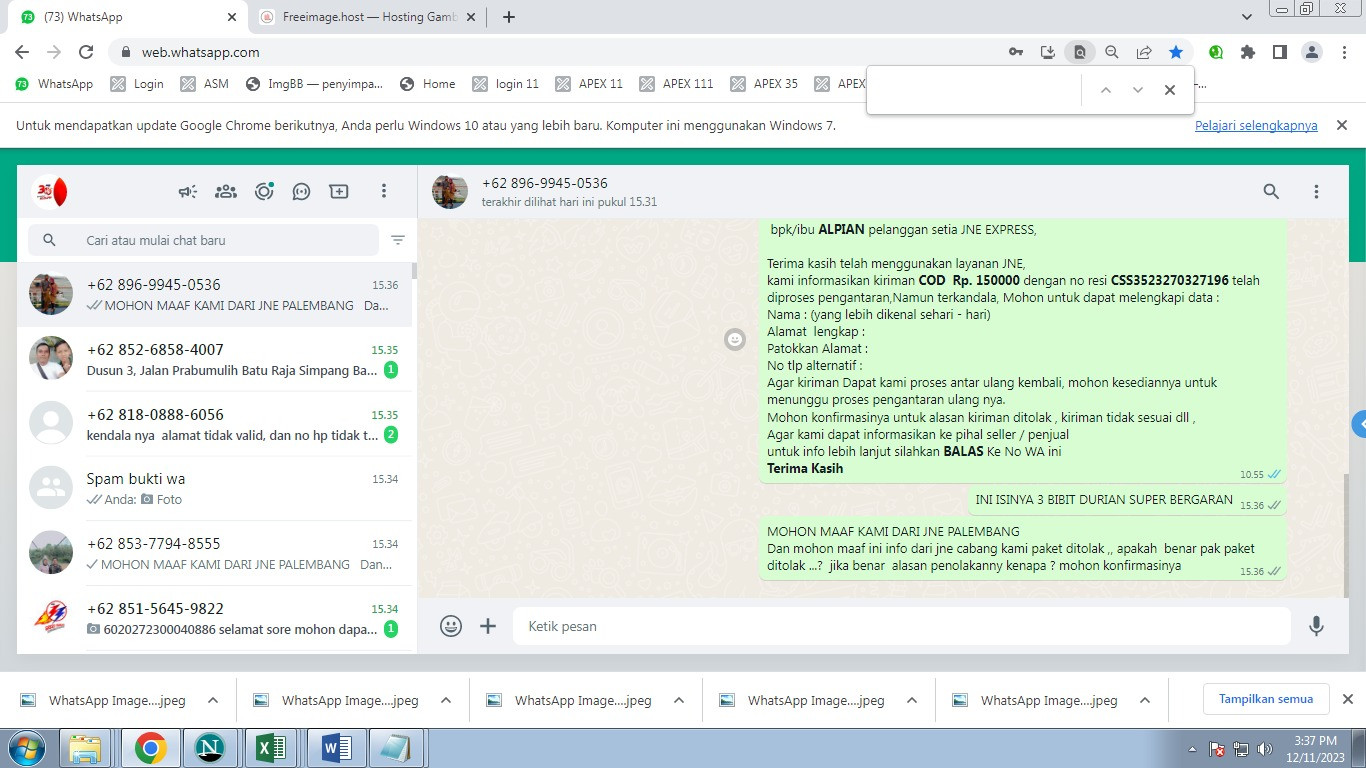Open the login 11 bookmark
Viewport: 1366px width, 768px height.
coord(505,84)
